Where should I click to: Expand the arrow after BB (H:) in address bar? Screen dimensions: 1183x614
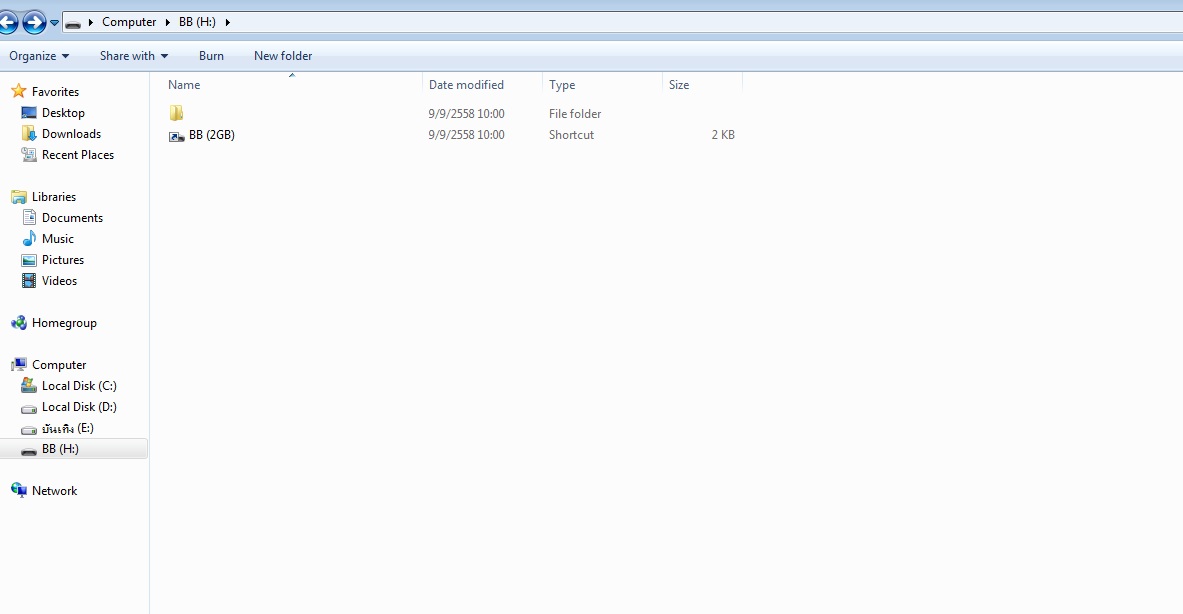pos(227,22)
